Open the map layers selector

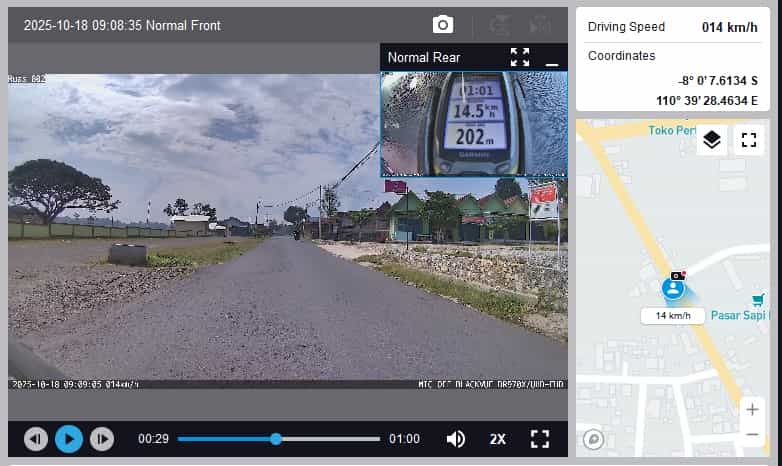pyautogui.click(x=711, y=140)
